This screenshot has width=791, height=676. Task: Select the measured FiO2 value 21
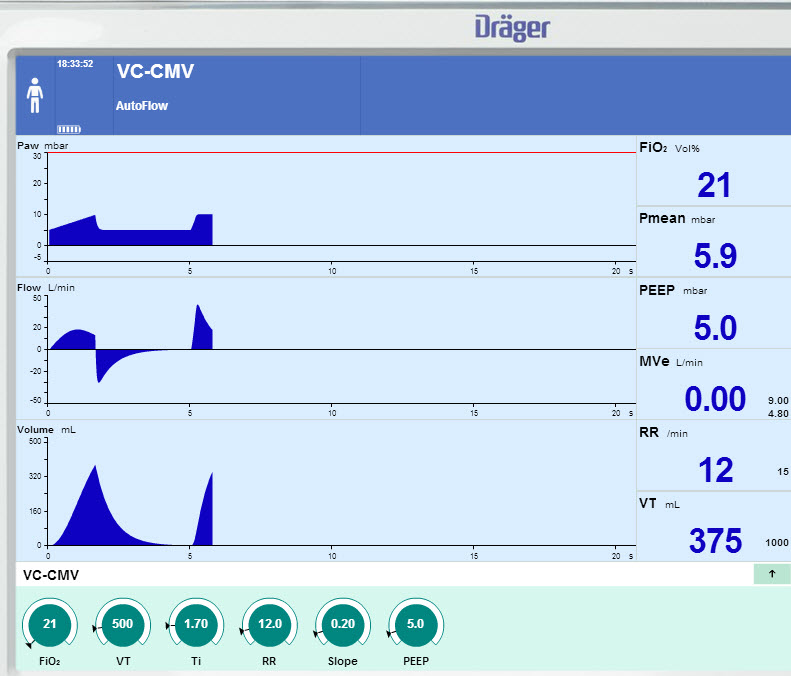tap(714, 185)
